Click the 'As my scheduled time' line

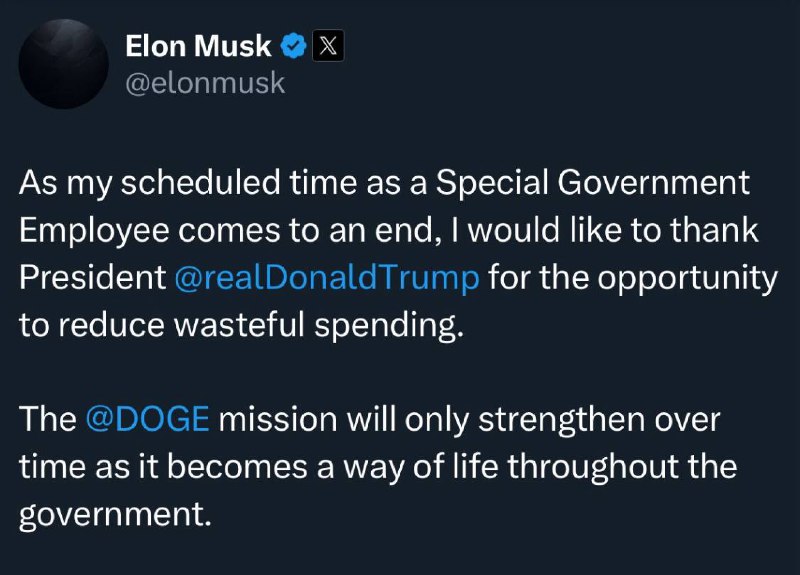tap(385, 184)
